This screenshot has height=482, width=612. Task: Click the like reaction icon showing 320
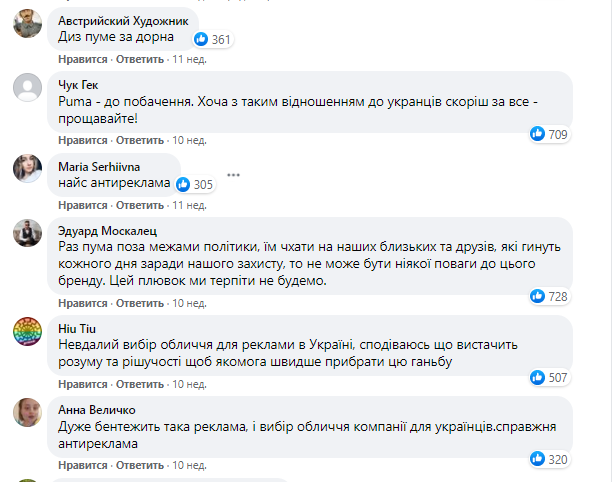click(538, 460)
